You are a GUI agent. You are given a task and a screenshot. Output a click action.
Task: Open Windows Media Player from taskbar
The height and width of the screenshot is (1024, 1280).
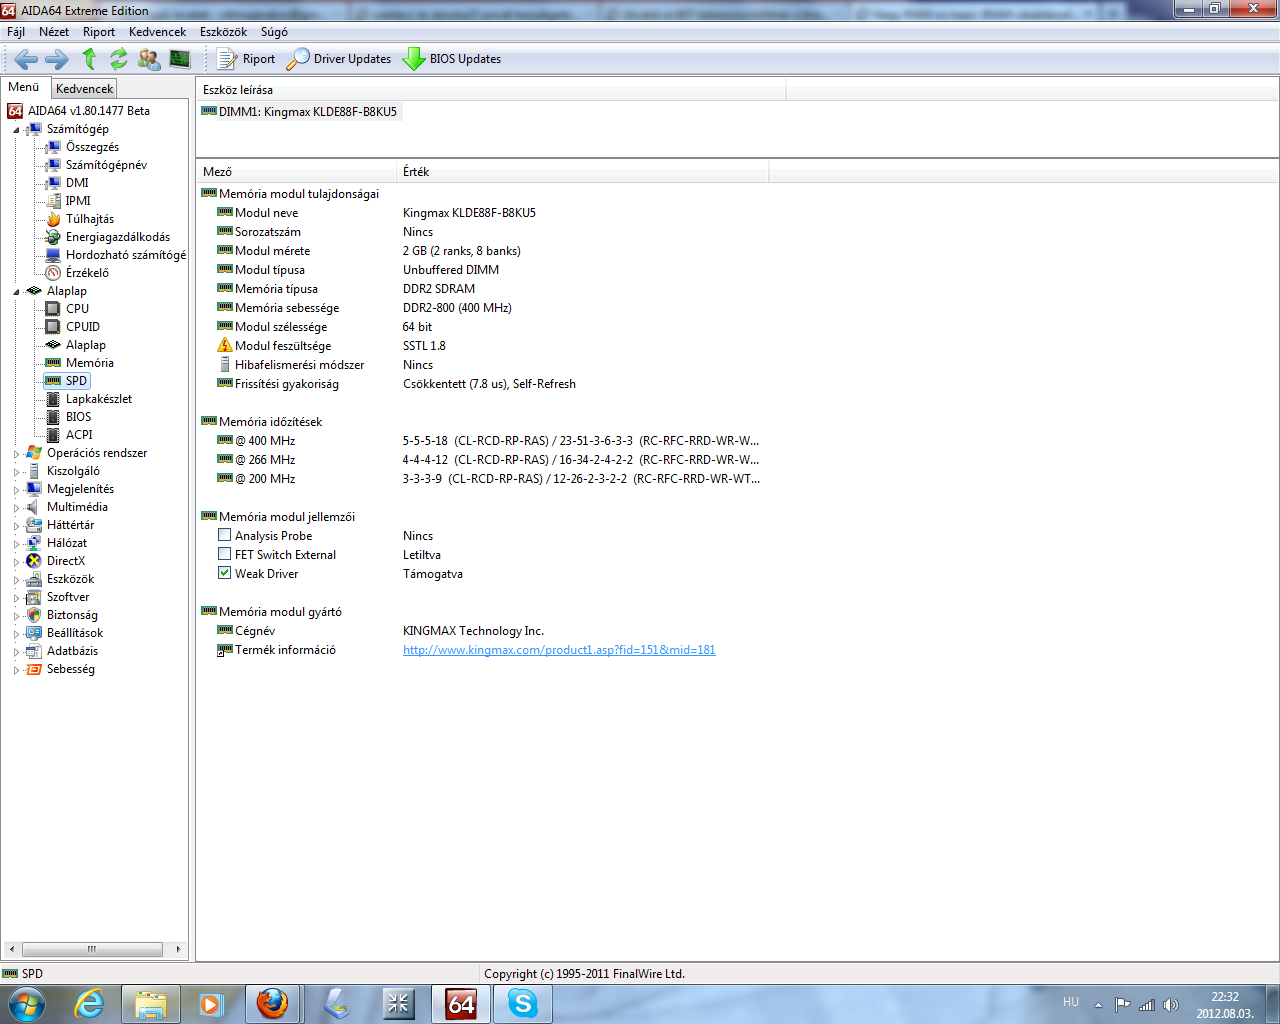click(x=211, y=1003)
